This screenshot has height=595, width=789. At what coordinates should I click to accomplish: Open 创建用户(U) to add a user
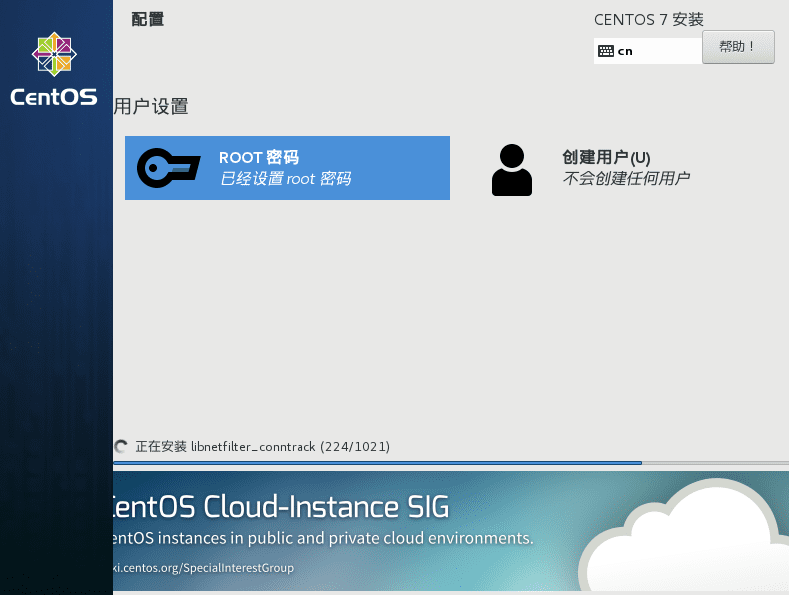coord(606,157)
